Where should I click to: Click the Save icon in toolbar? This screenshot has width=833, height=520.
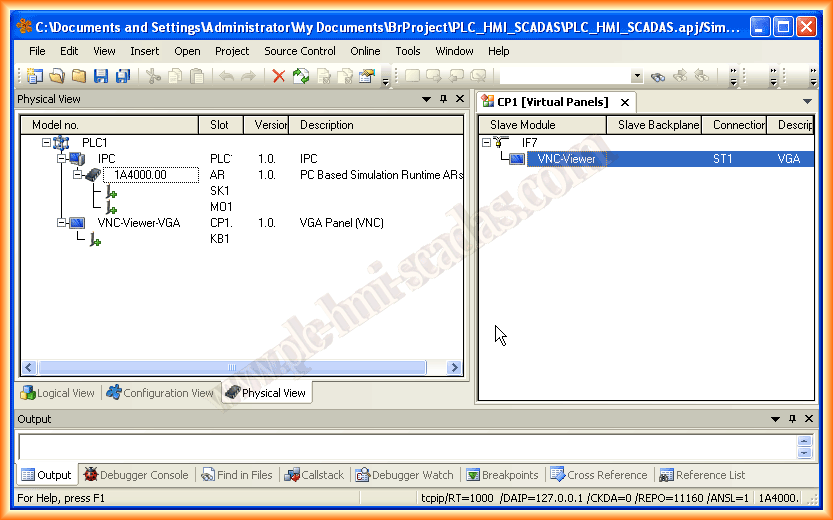(100, 76)
